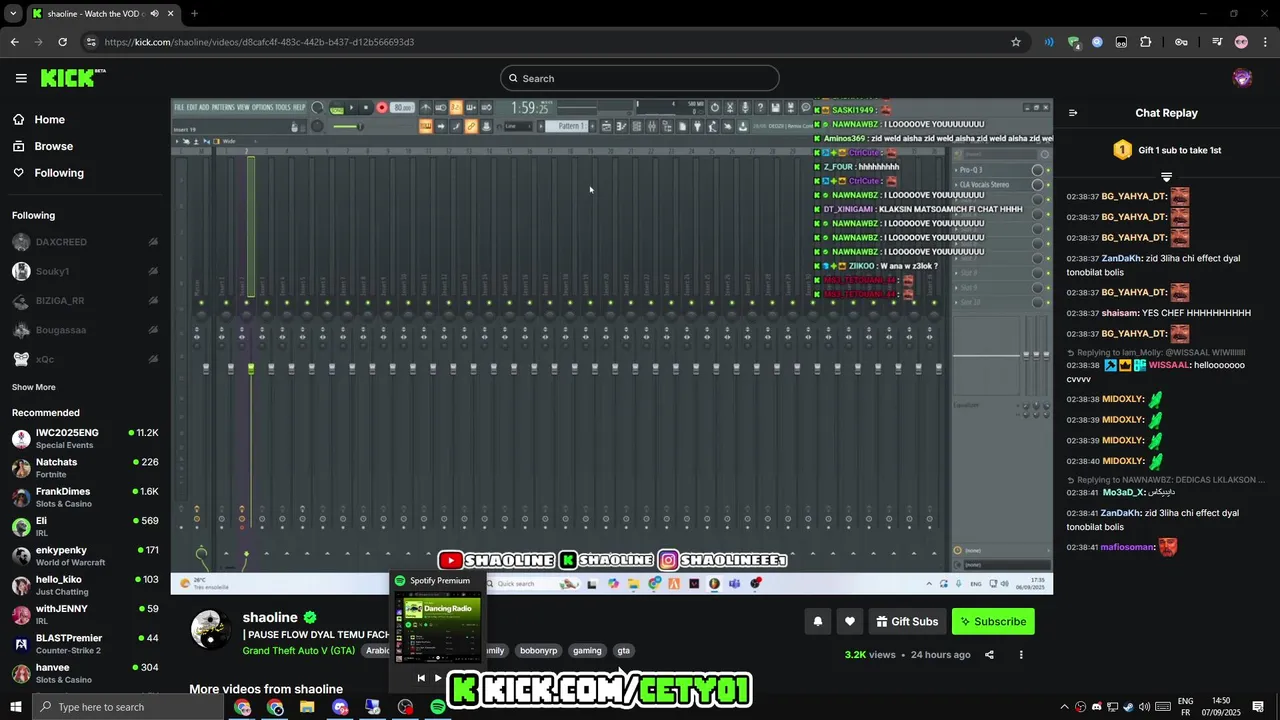Click the taskbar clock showing 14:50
Screen dimensions: 1280x720
[x=1221, y=707]
